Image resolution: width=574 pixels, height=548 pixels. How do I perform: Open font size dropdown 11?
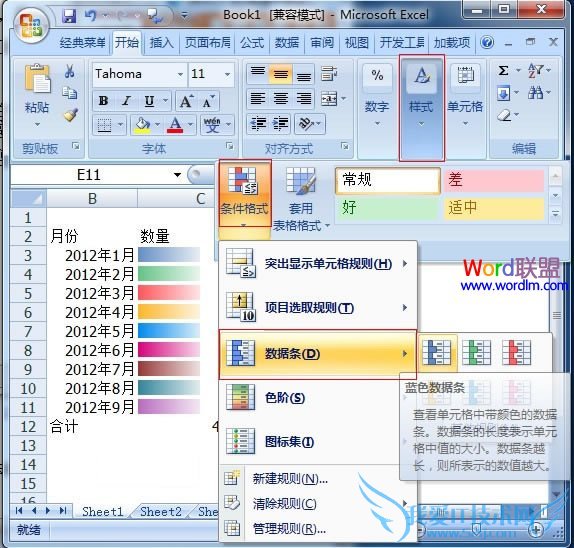pos(227,74)
